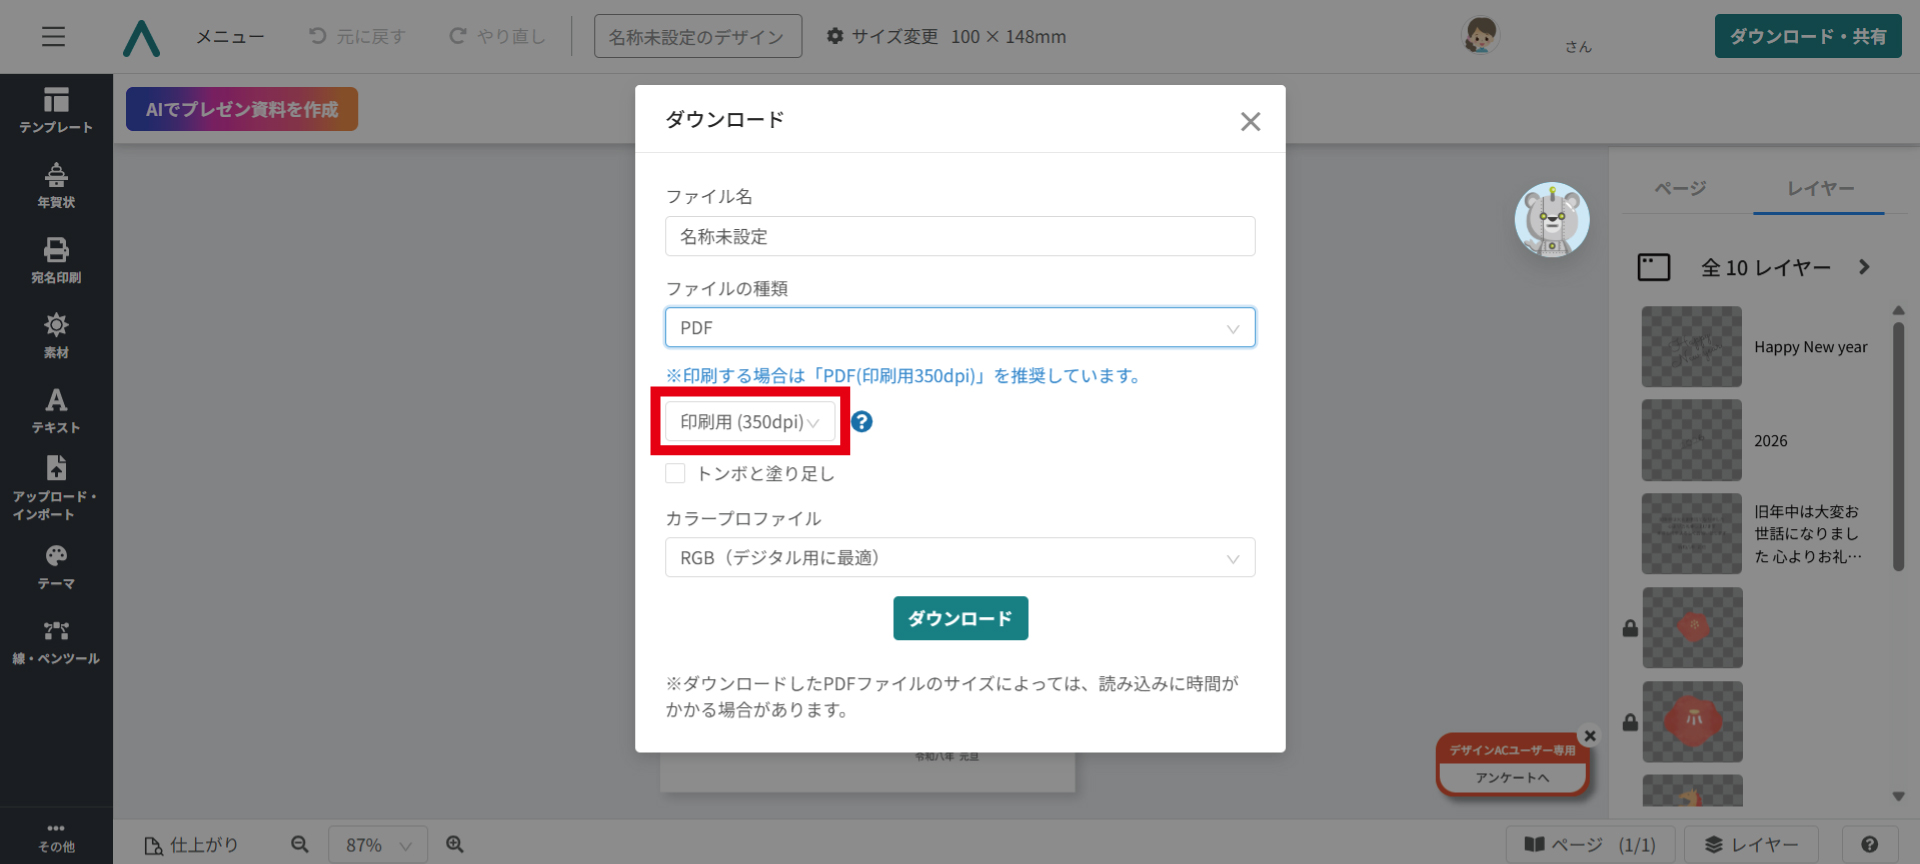Open the メニュー menu
This screenshot has width=1920, height=864.
point(230,37)
